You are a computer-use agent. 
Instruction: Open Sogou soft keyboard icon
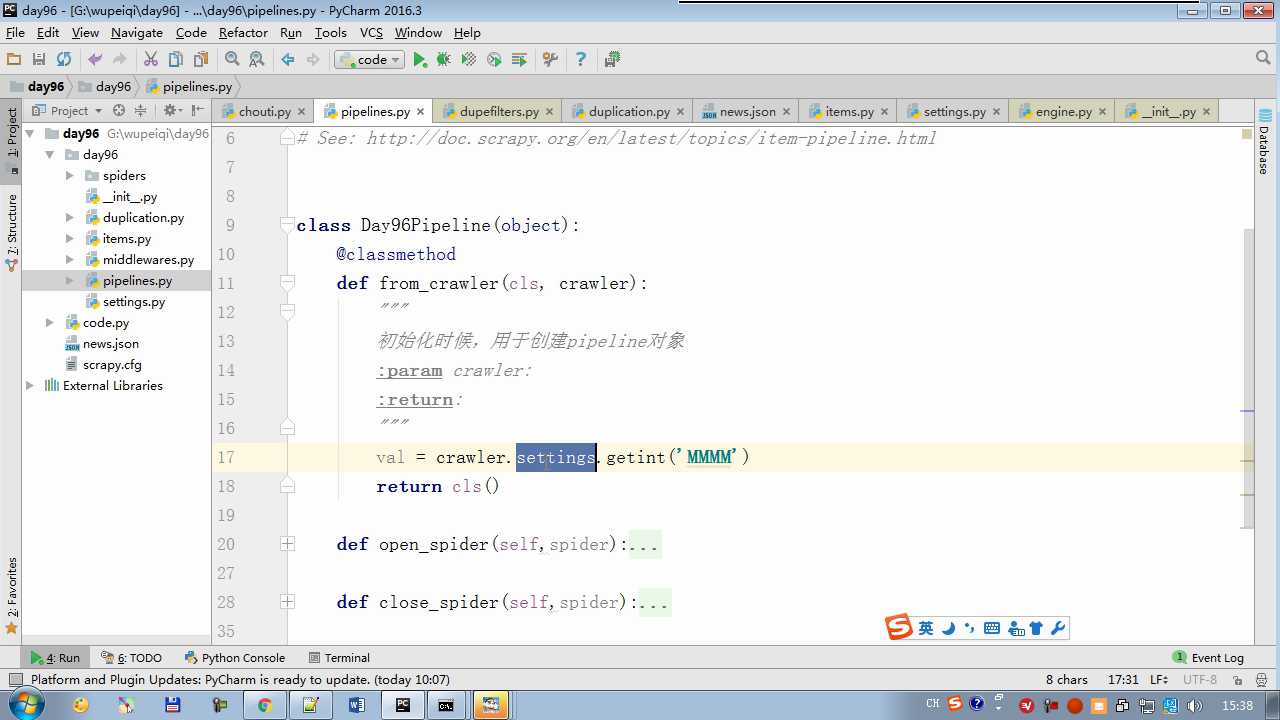coord(991,629)
